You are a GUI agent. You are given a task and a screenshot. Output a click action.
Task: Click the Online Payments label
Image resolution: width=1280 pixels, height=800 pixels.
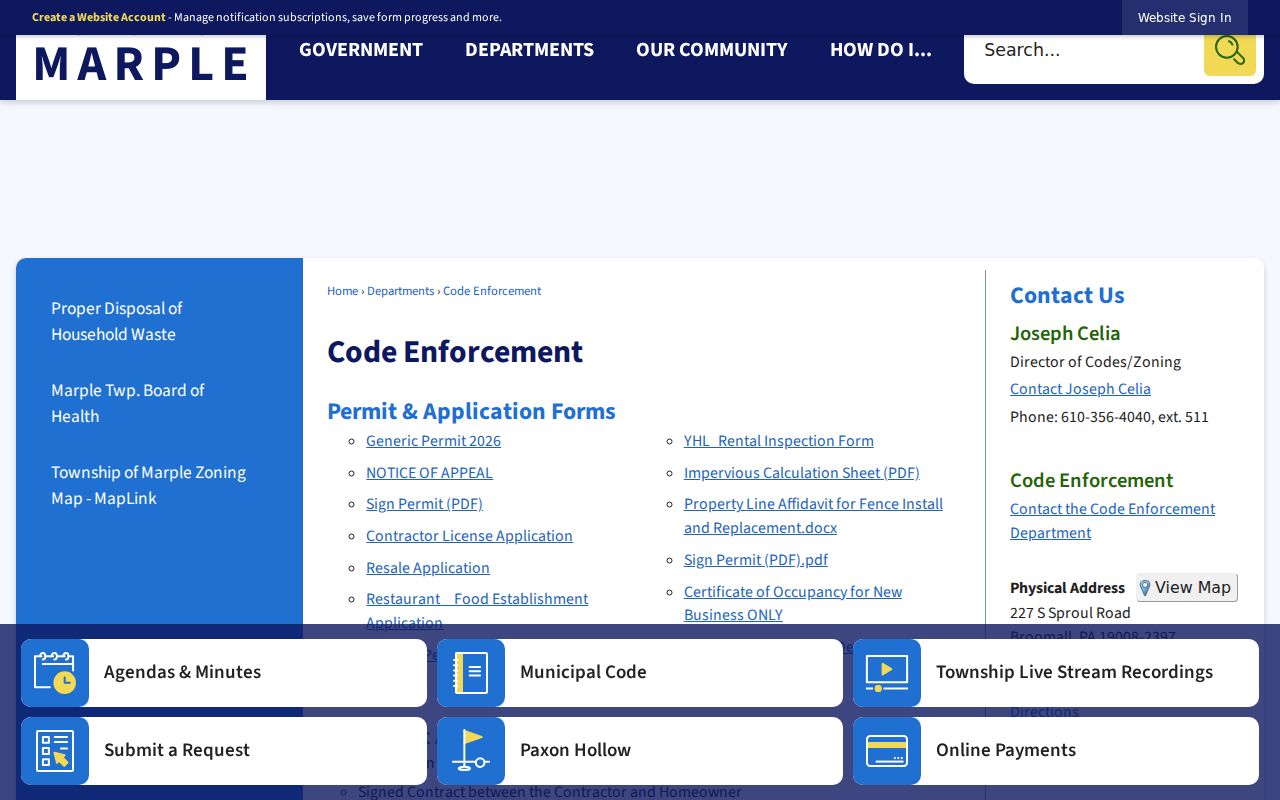(x=1006, y=751)
